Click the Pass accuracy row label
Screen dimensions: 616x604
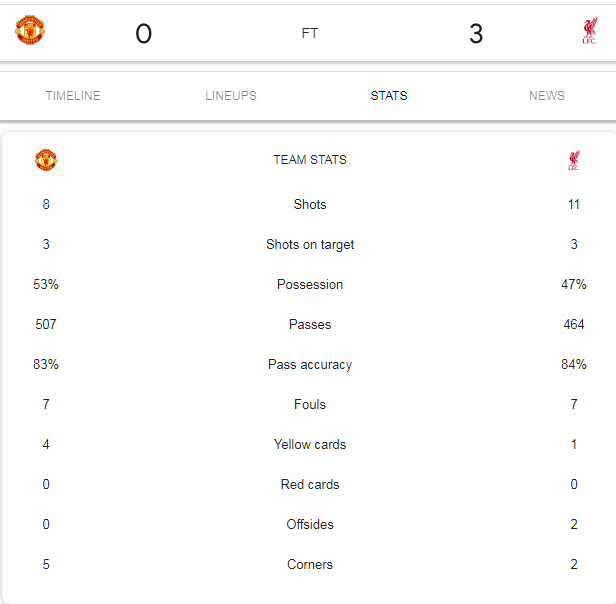(310, 365)
